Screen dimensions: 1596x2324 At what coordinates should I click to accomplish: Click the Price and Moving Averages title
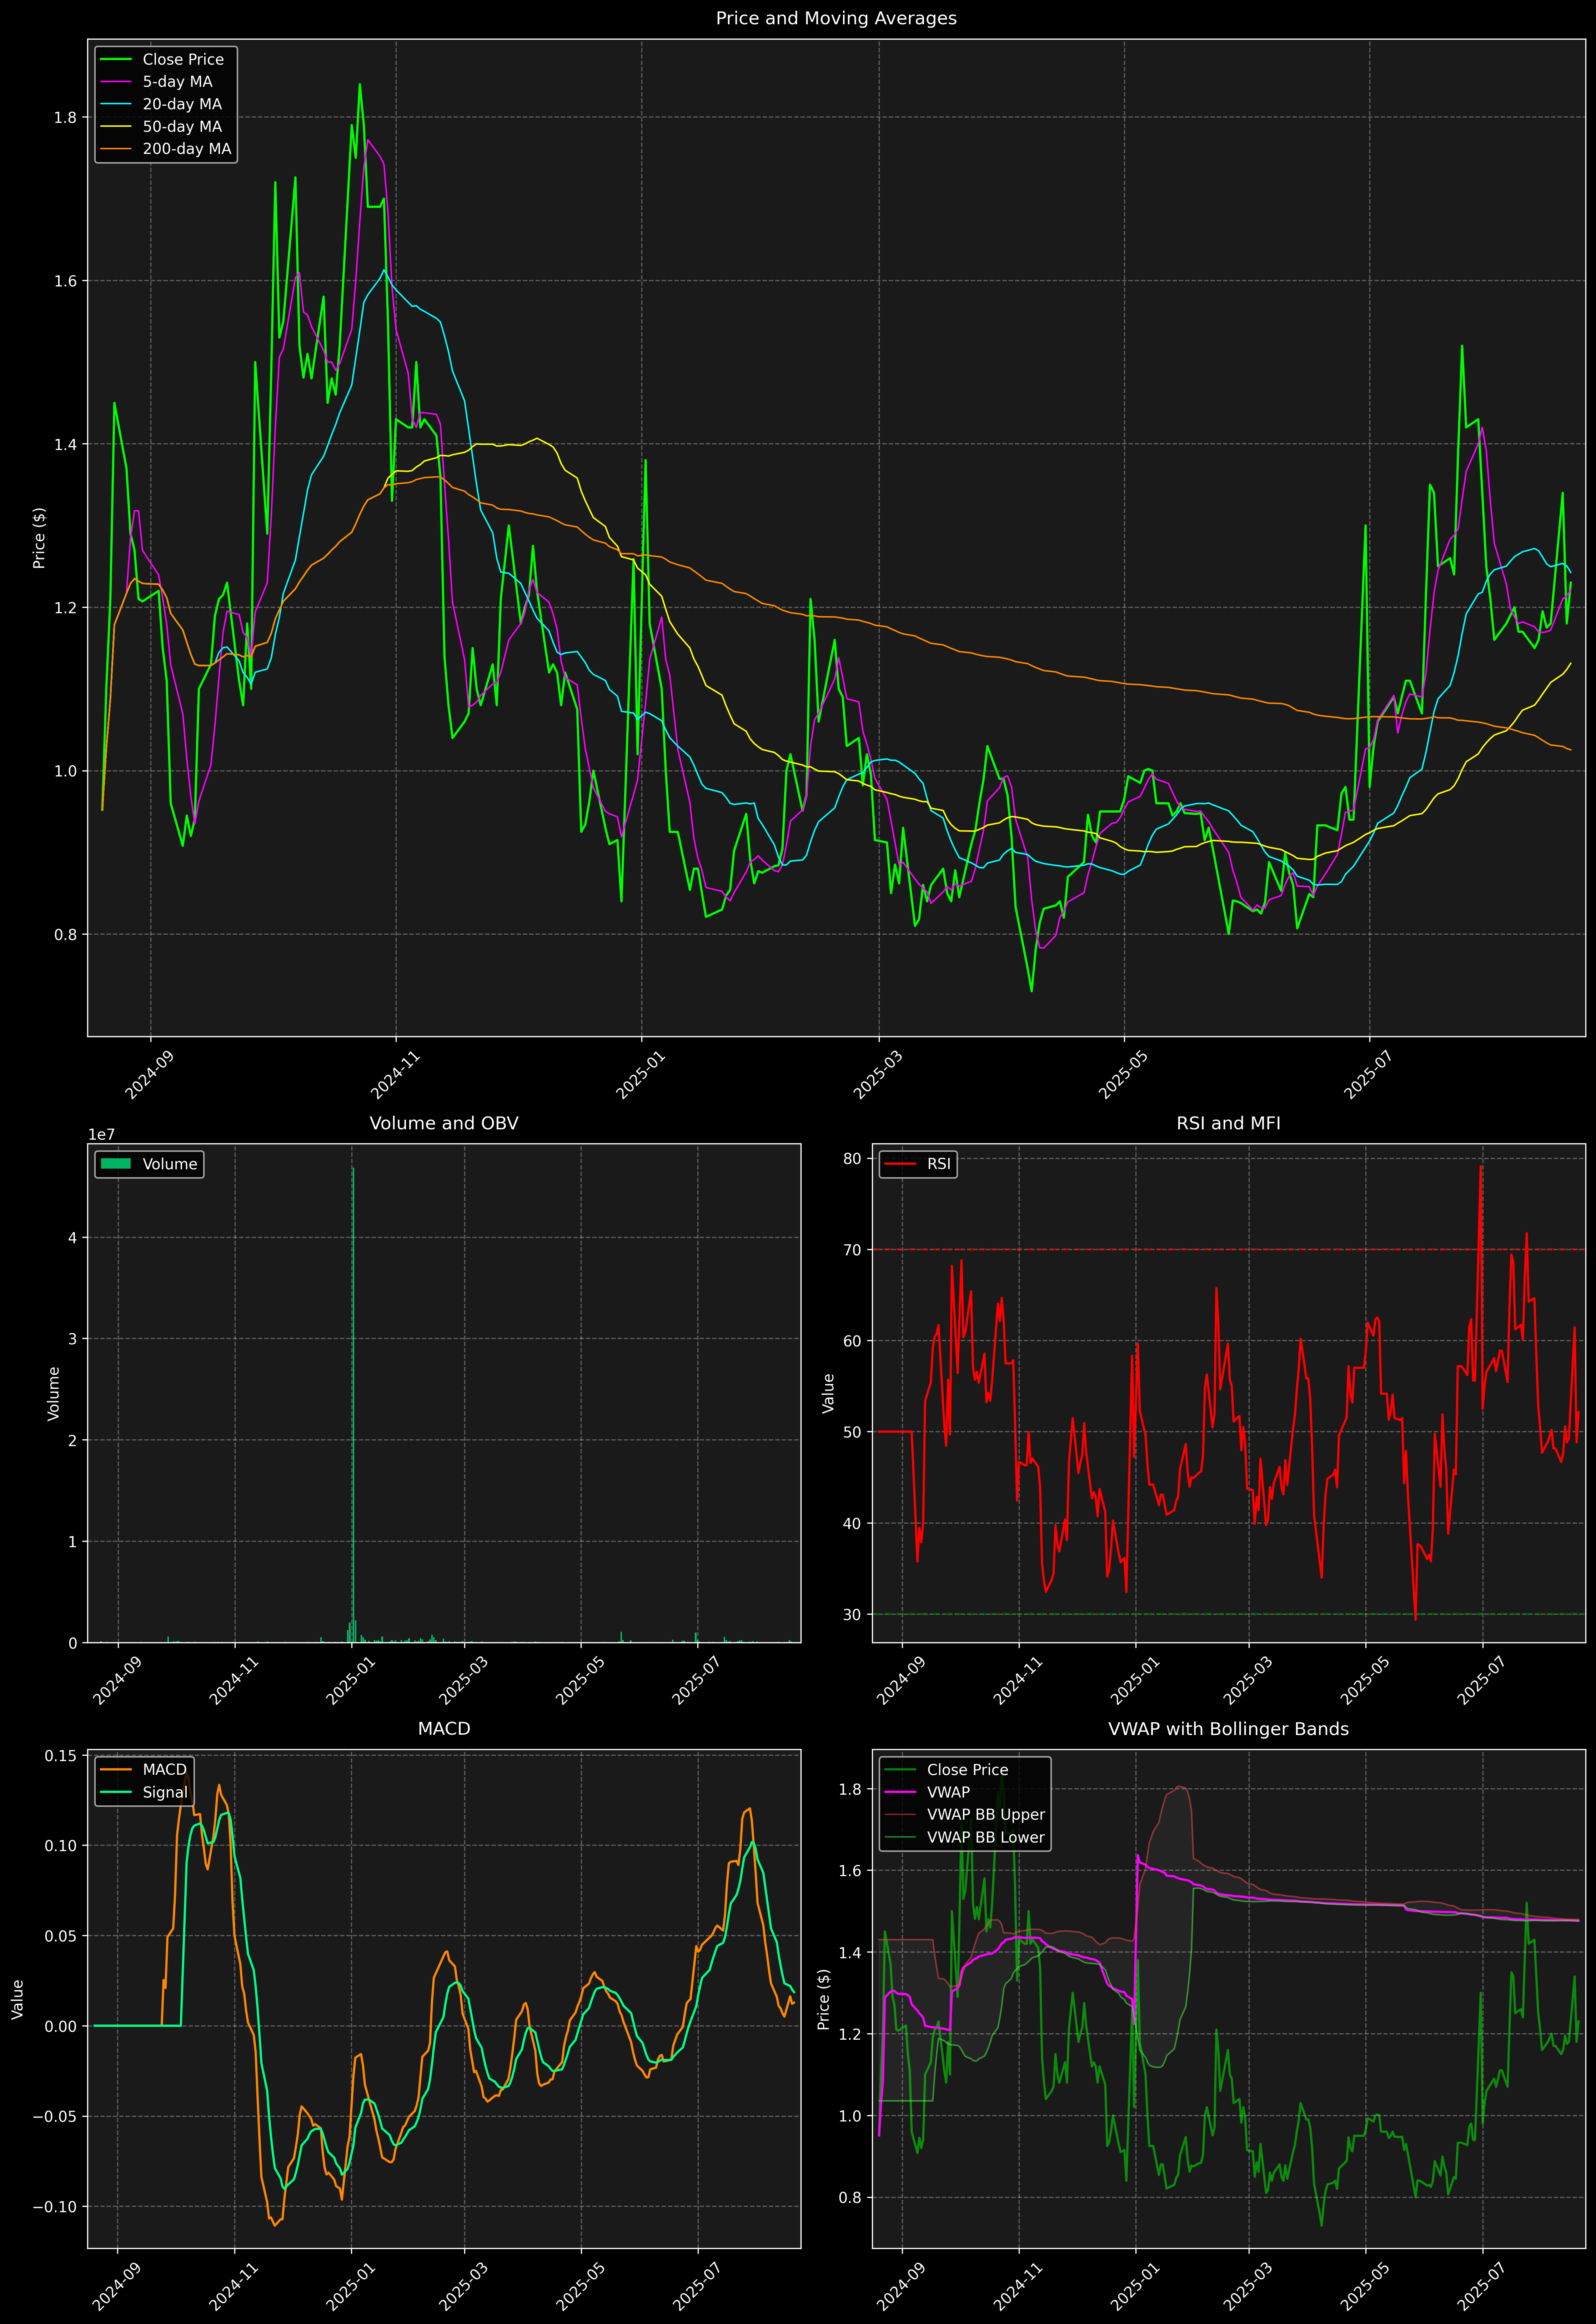836,18
